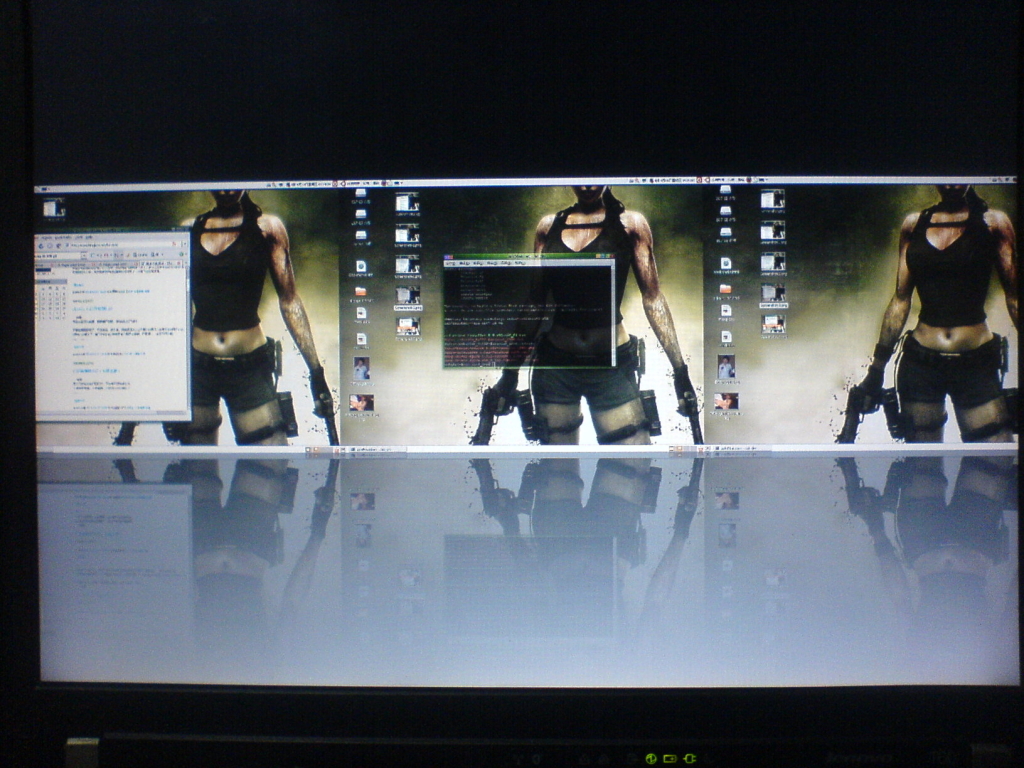Select the second drive icon on right desktop
The image size is (1024, 768).
point(725,210)
